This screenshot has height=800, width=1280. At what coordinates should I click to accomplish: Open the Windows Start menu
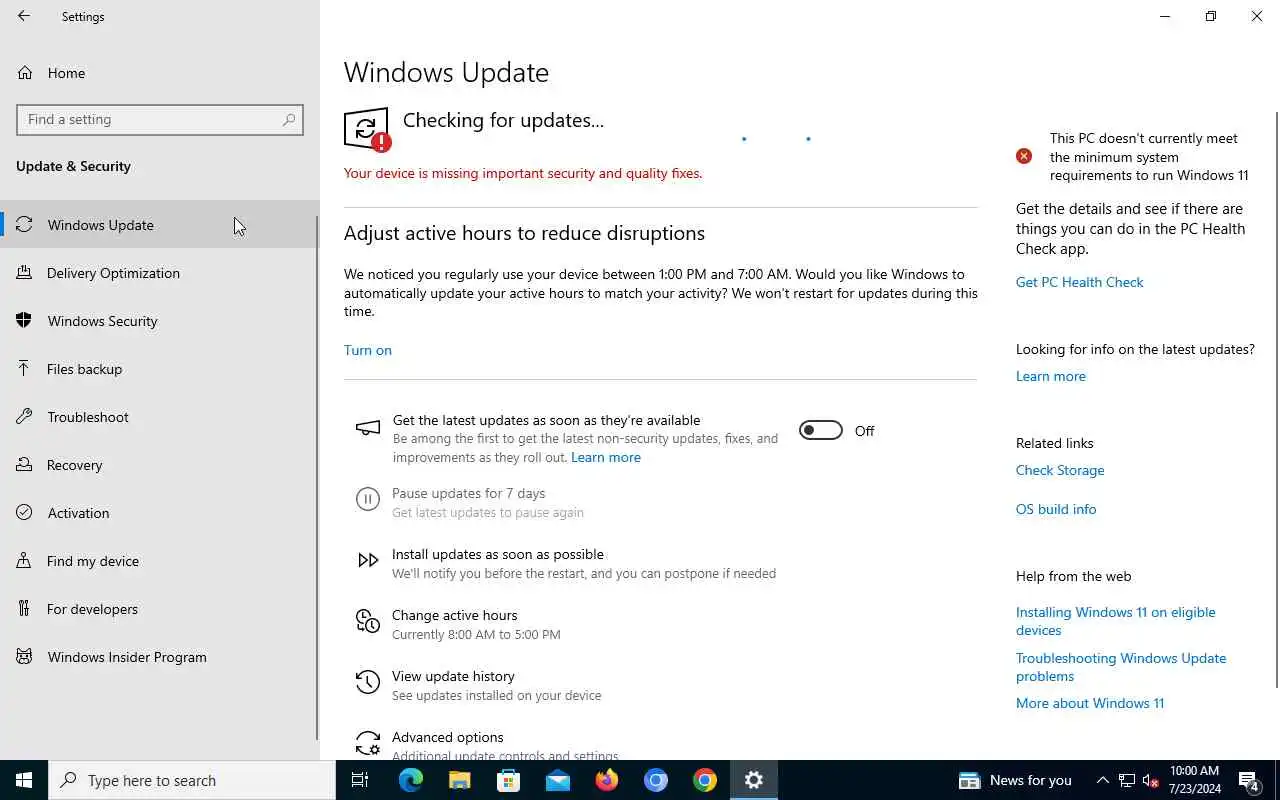coord(24,780)
